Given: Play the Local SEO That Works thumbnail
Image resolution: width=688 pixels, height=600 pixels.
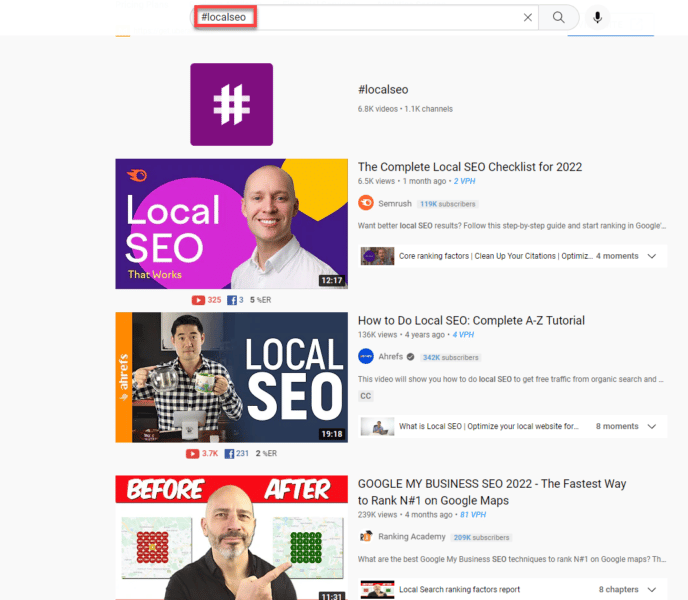Looking at the screenshot, I should click(x=232, y=224).
